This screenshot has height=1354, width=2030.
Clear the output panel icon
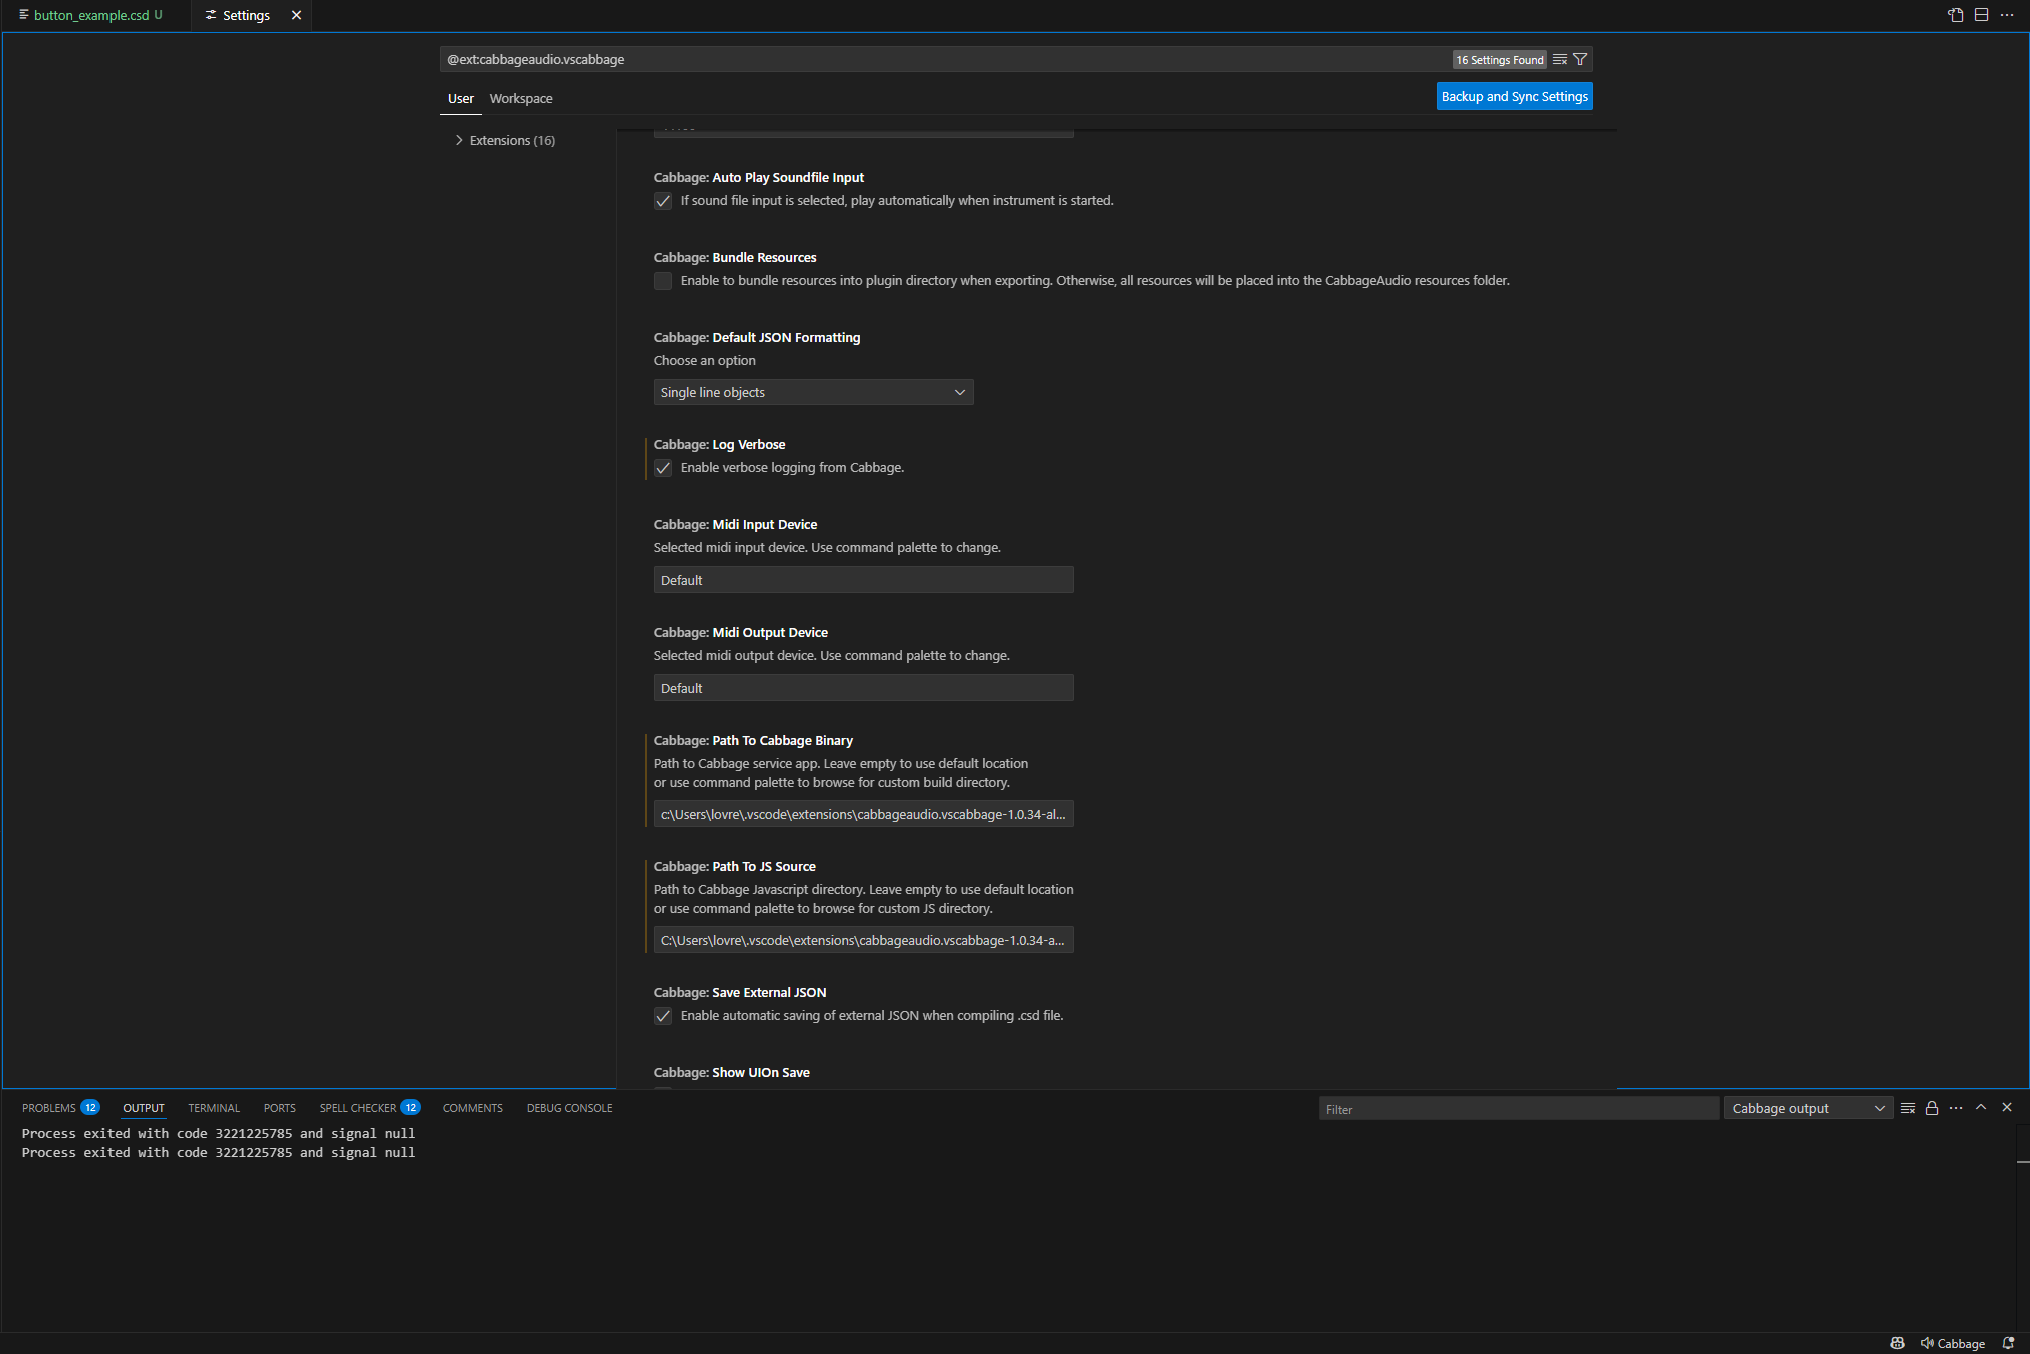[x=1908, y=1108]
